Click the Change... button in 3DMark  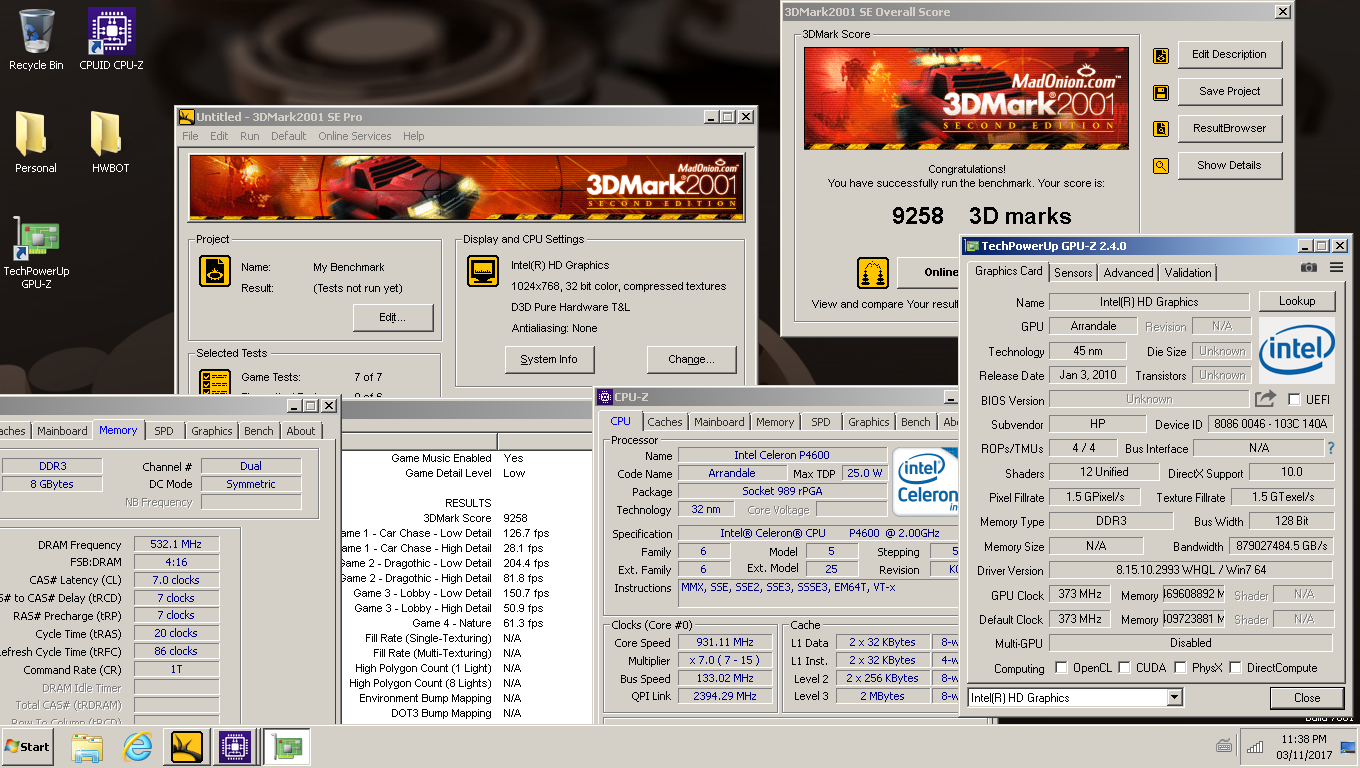(x=691, y=359)
